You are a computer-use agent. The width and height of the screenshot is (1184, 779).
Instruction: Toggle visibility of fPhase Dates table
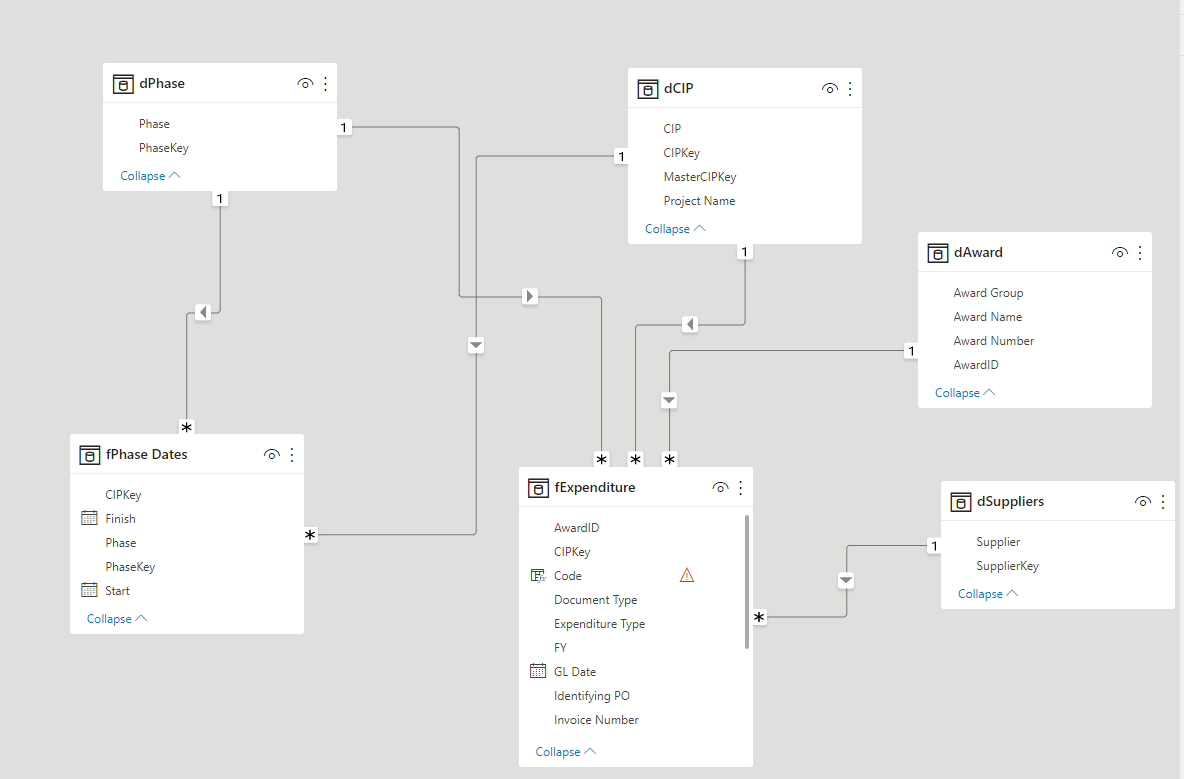coord(272,454)
